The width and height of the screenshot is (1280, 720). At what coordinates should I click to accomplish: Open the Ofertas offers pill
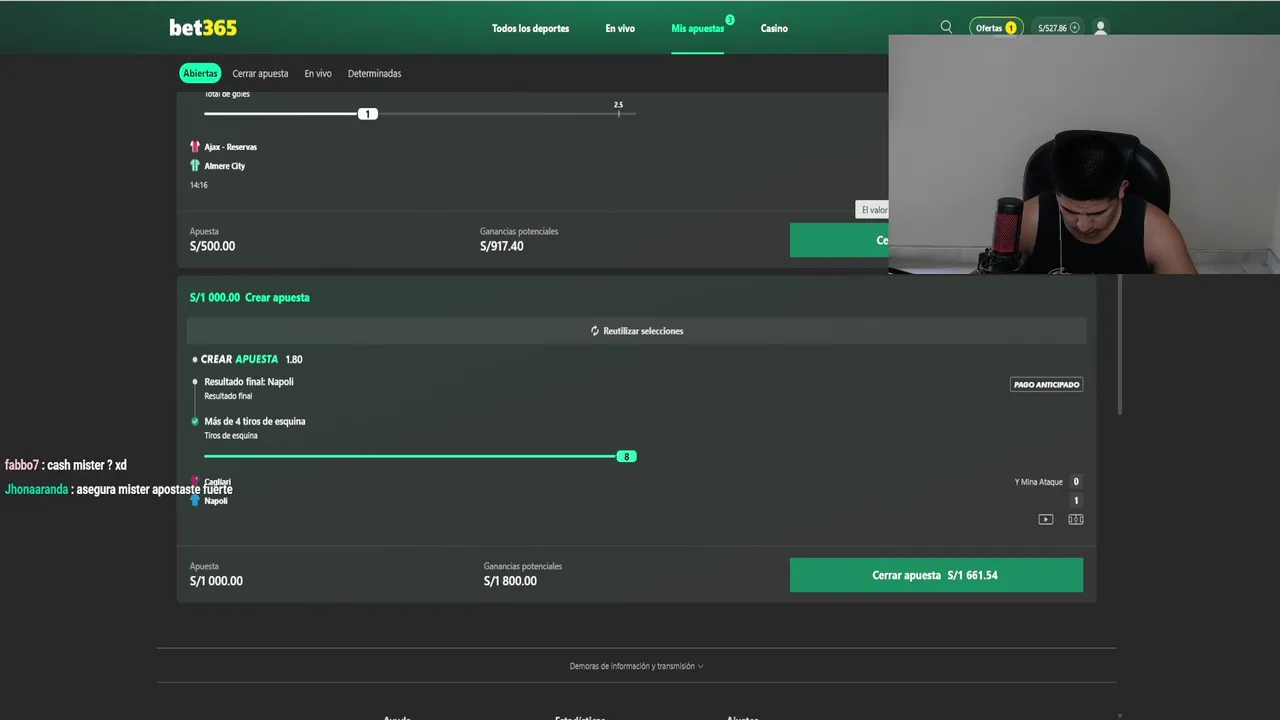[996, 28]
